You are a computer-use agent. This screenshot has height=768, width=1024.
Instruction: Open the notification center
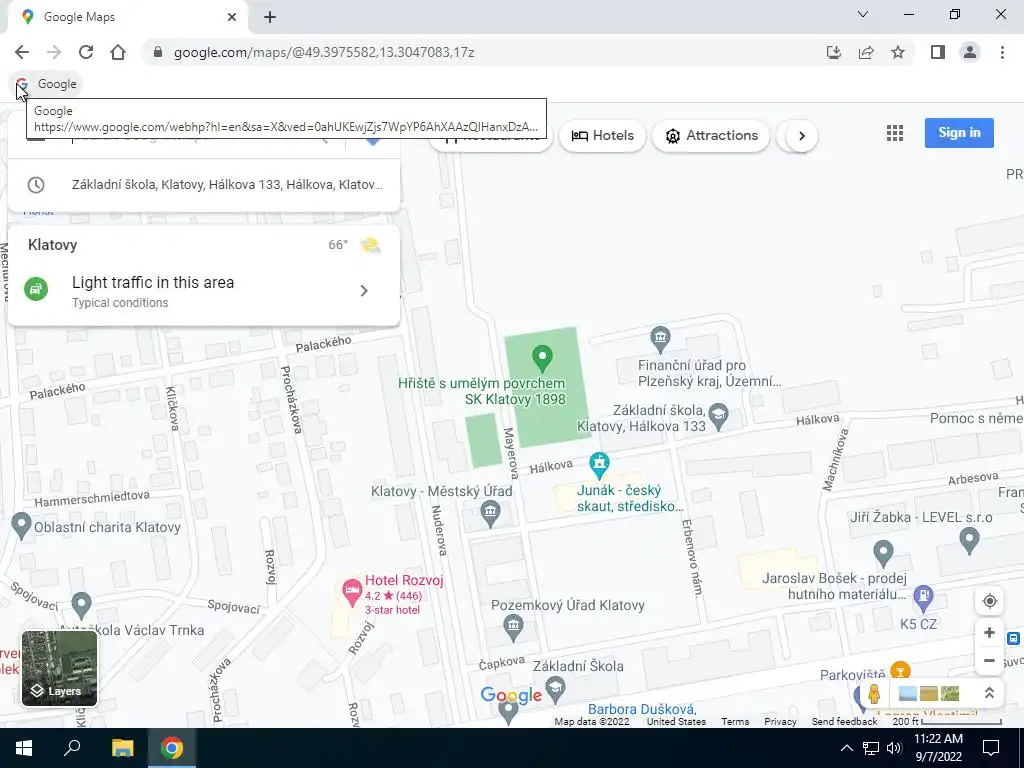coord(991,748)
